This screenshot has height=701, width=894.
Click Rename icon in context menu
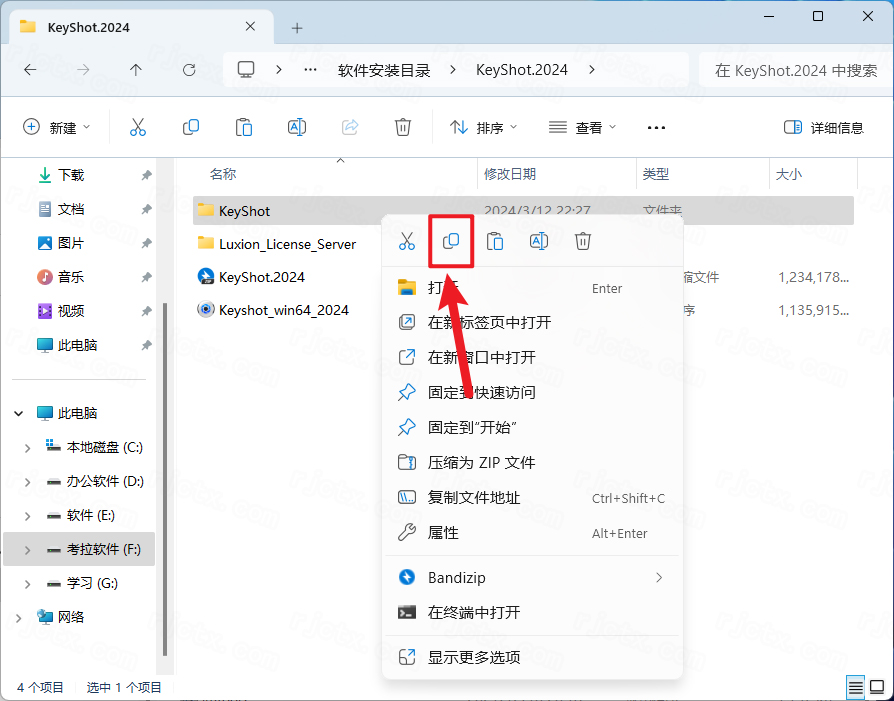click(539, 241)
